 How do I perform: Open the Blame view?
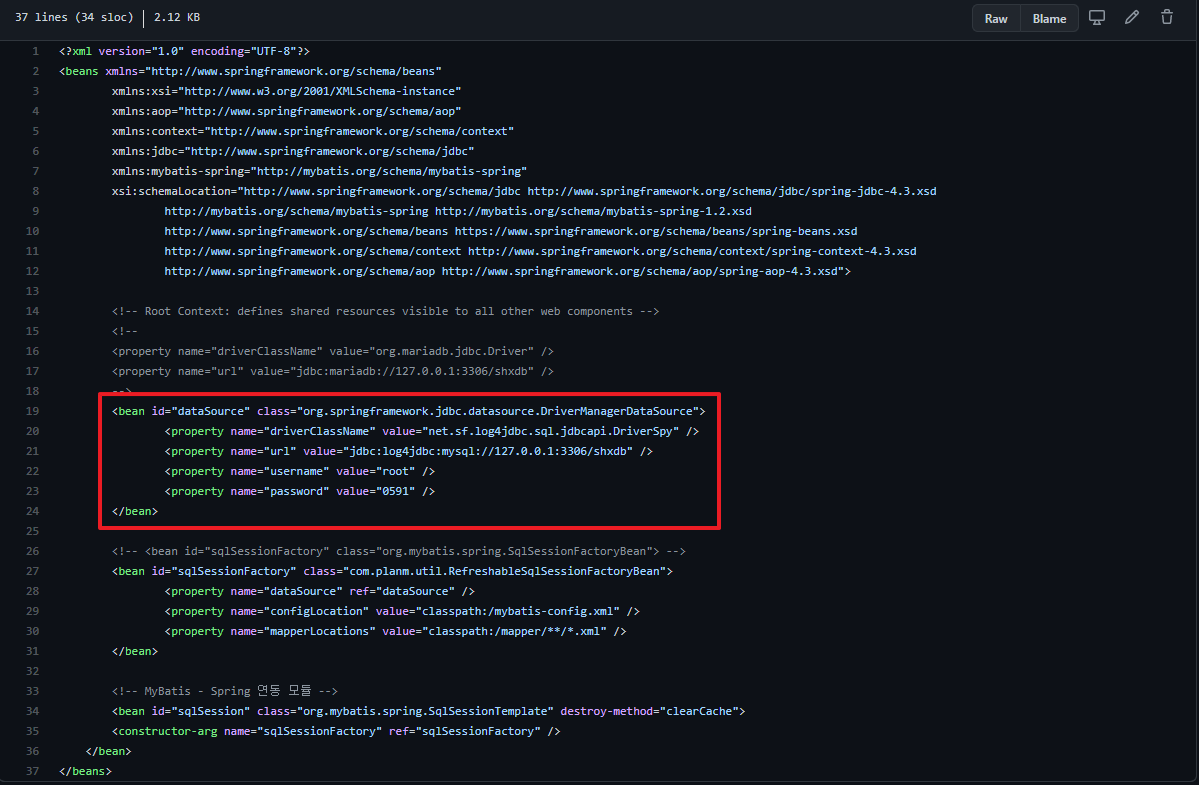click(x=1049, y=18)
